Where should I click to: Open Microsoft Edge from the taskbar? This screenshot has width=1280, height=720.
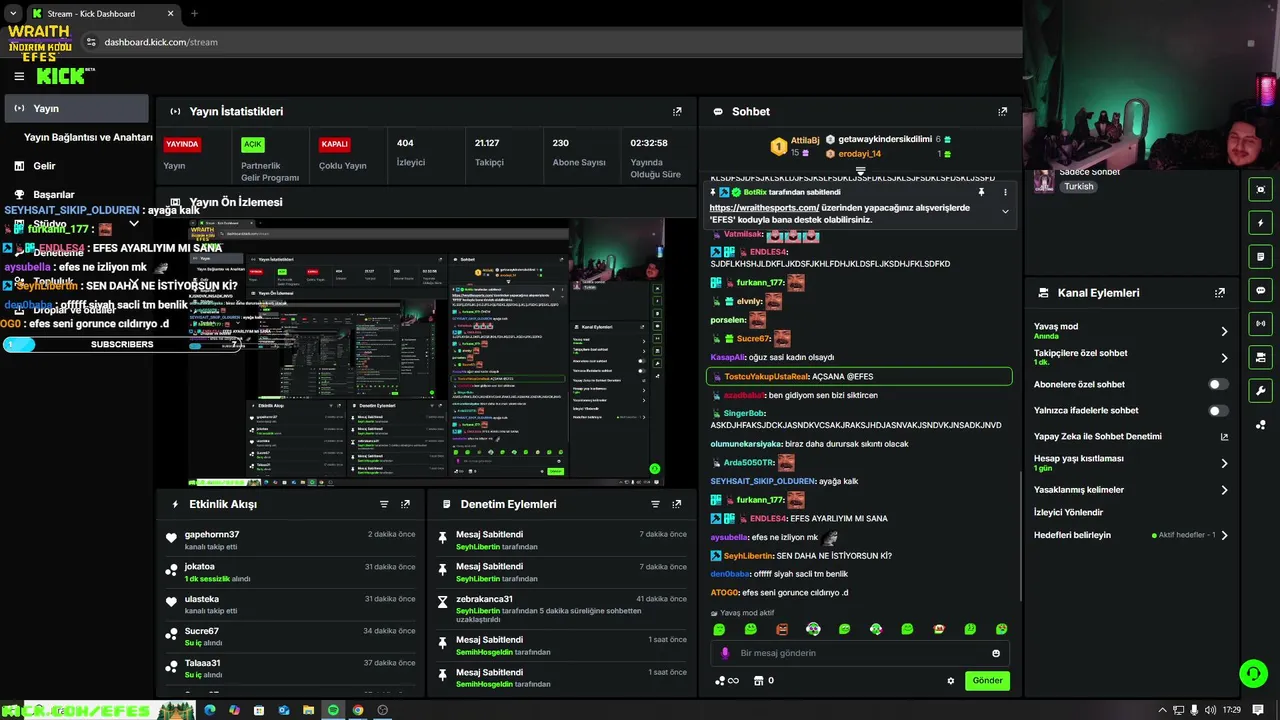(210, 710)
